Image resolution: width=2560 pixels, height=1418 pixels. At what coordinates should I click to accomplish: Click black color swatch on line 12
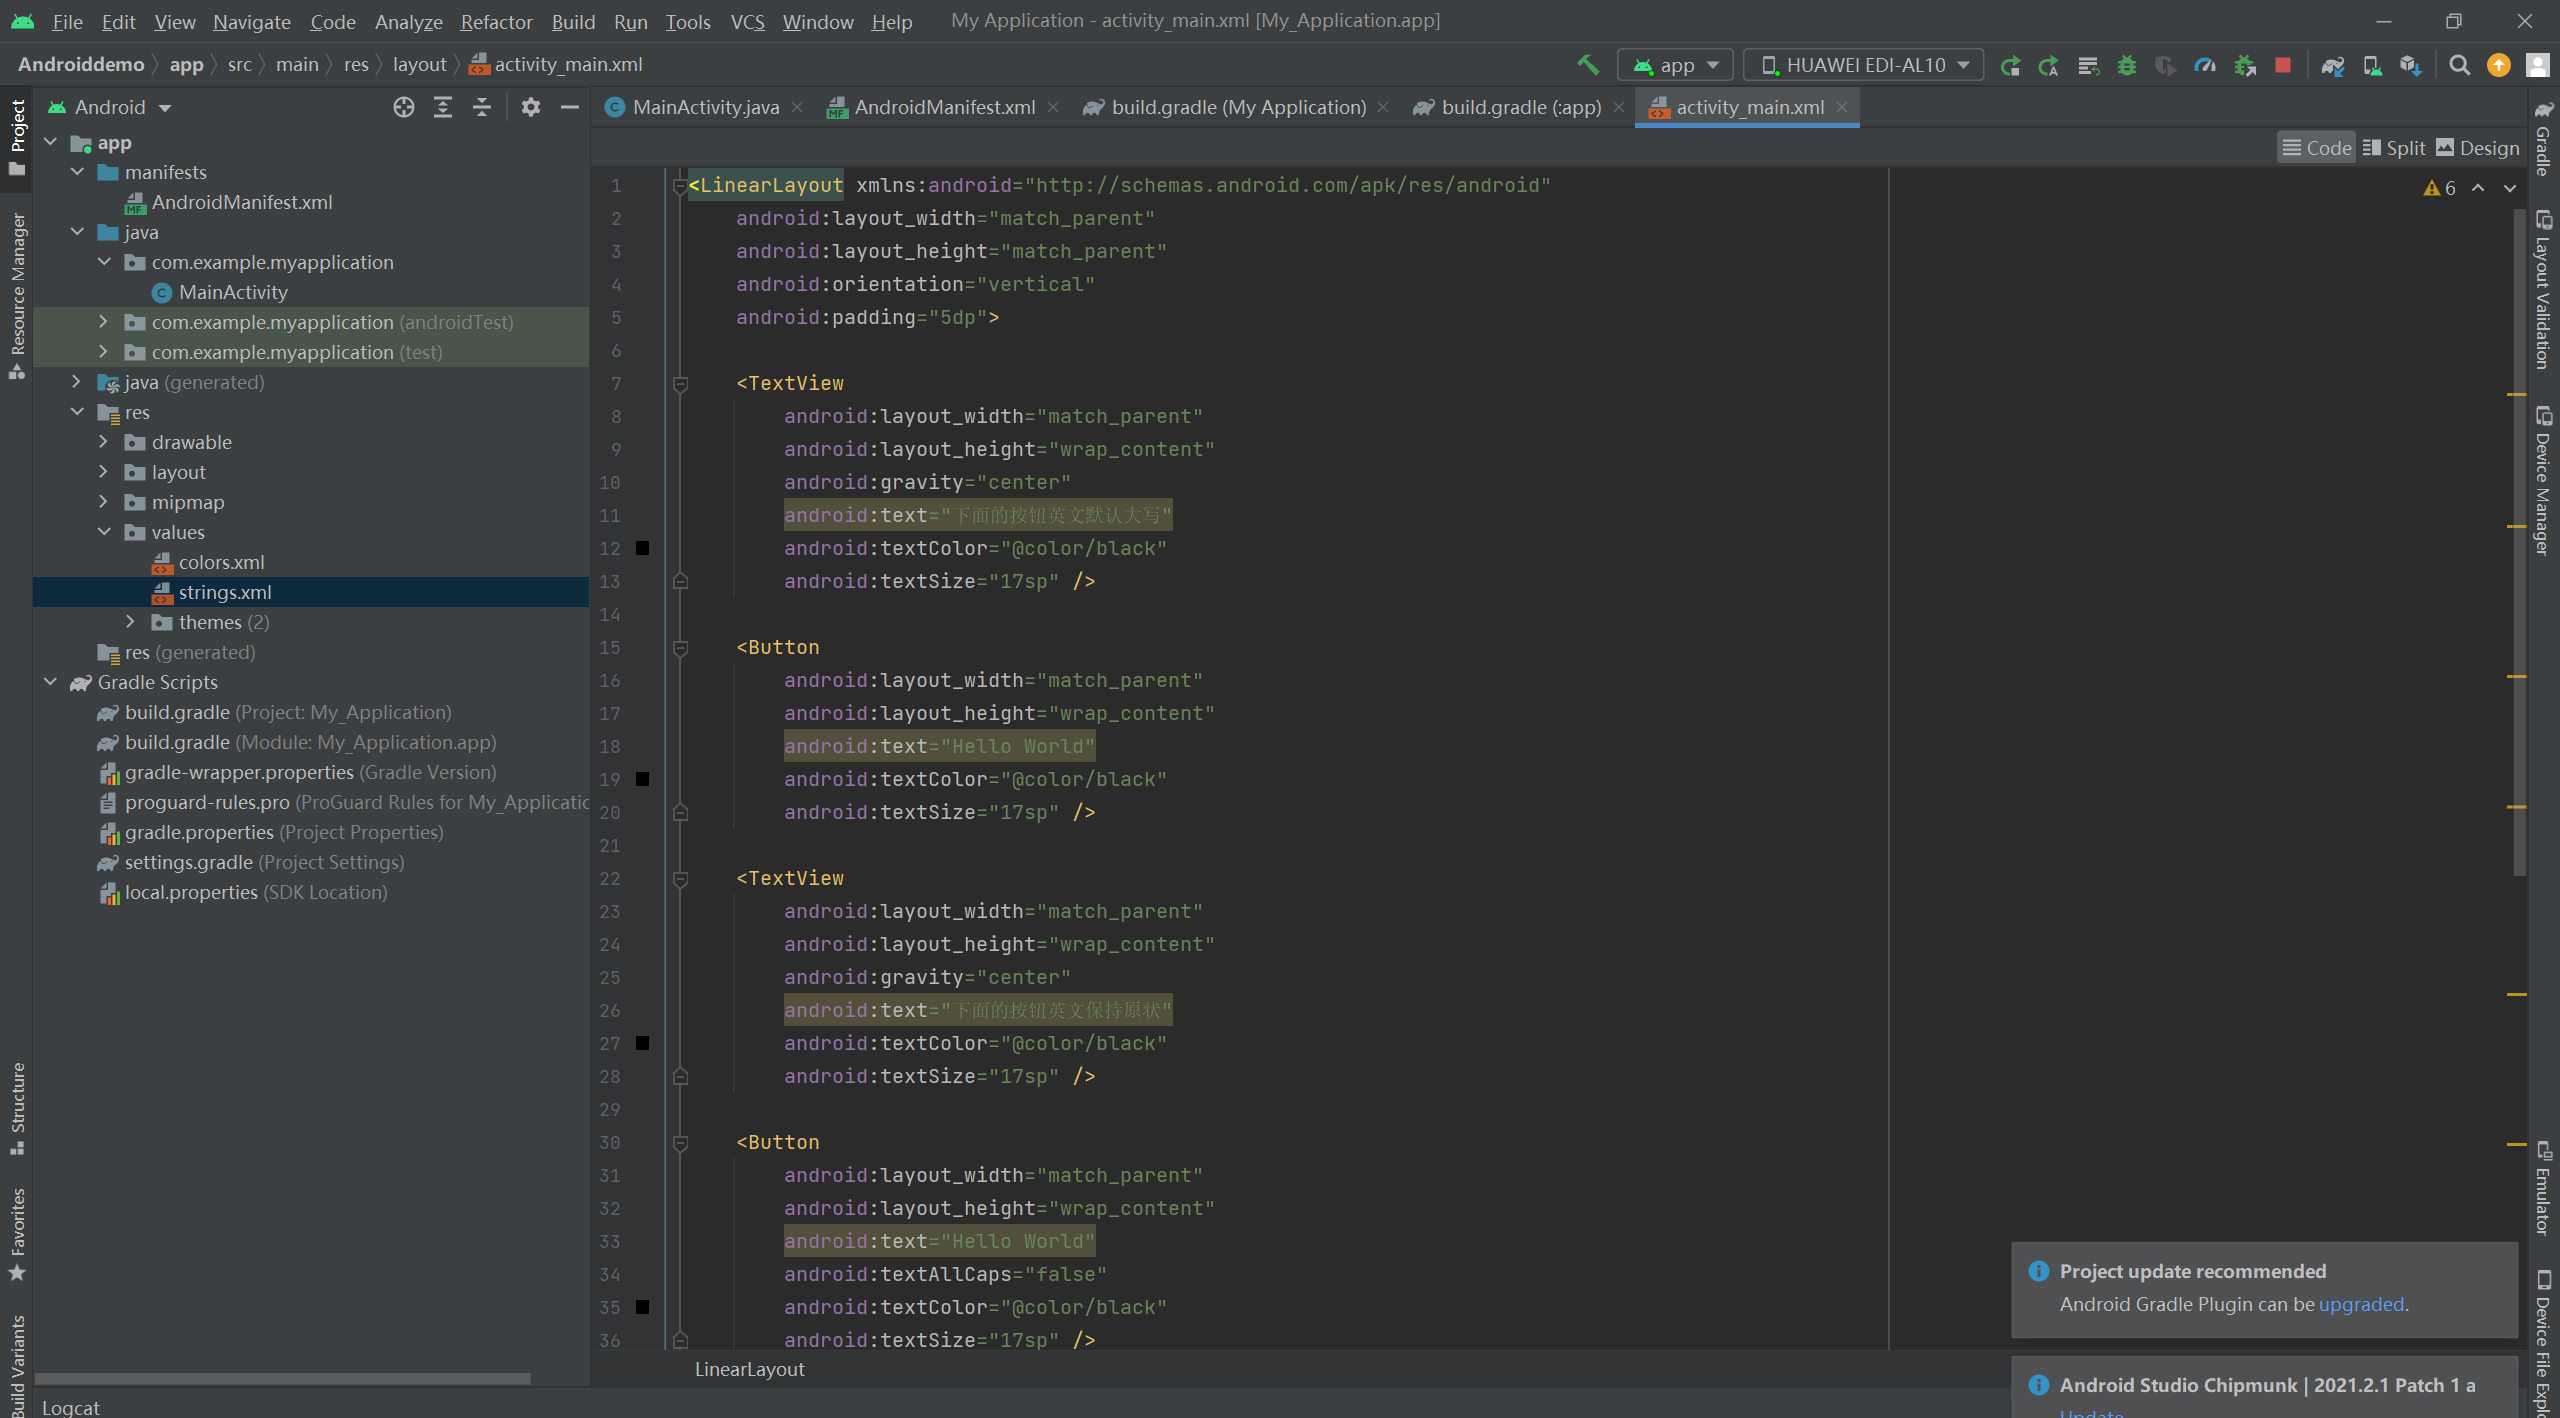[643, 548]
